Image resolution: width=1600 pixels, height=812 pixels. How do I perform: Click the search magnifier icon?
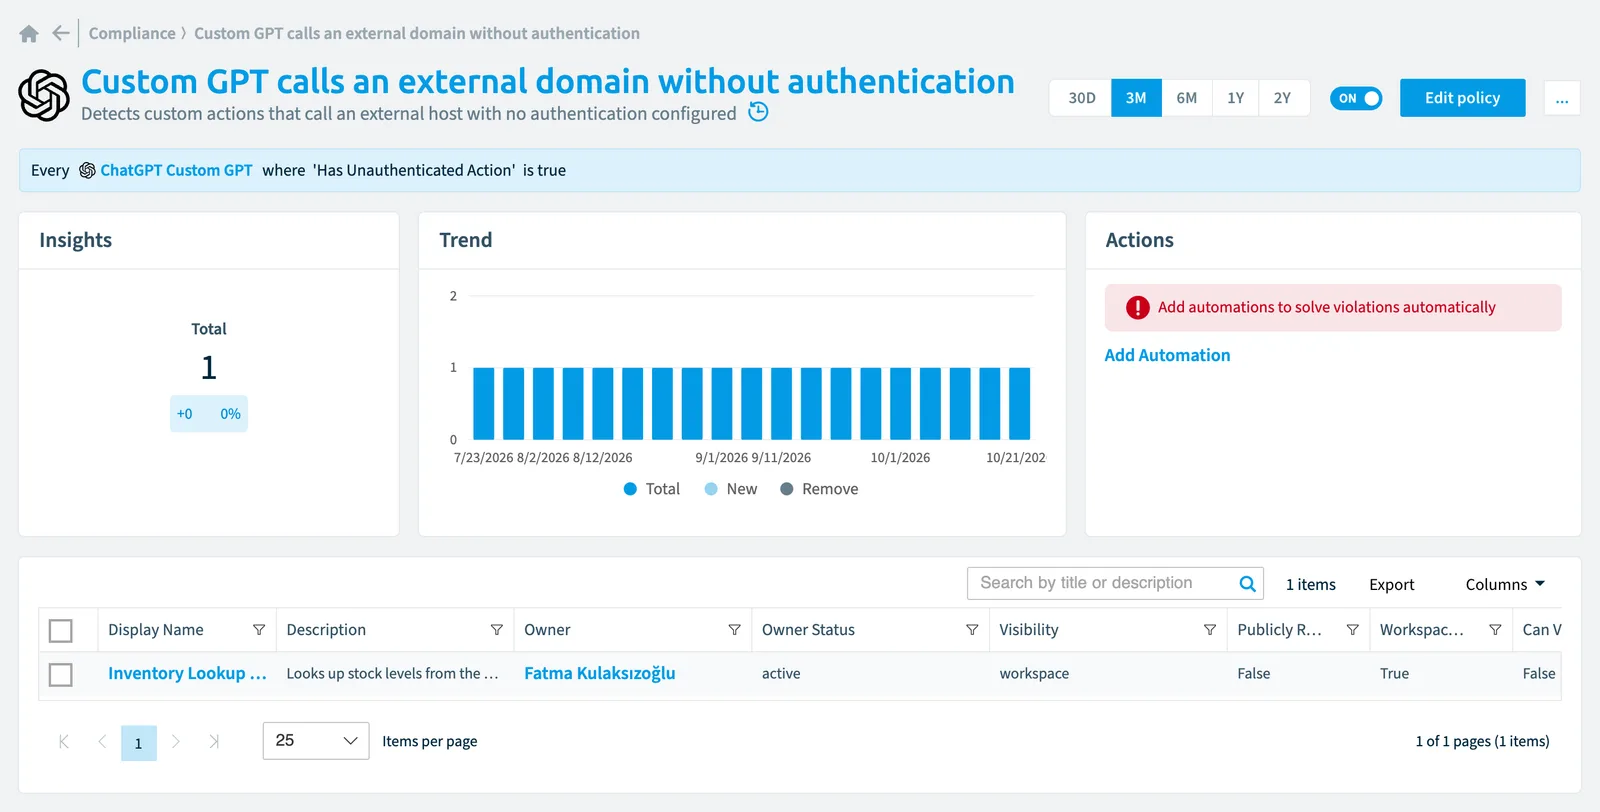click(1247, 584)
